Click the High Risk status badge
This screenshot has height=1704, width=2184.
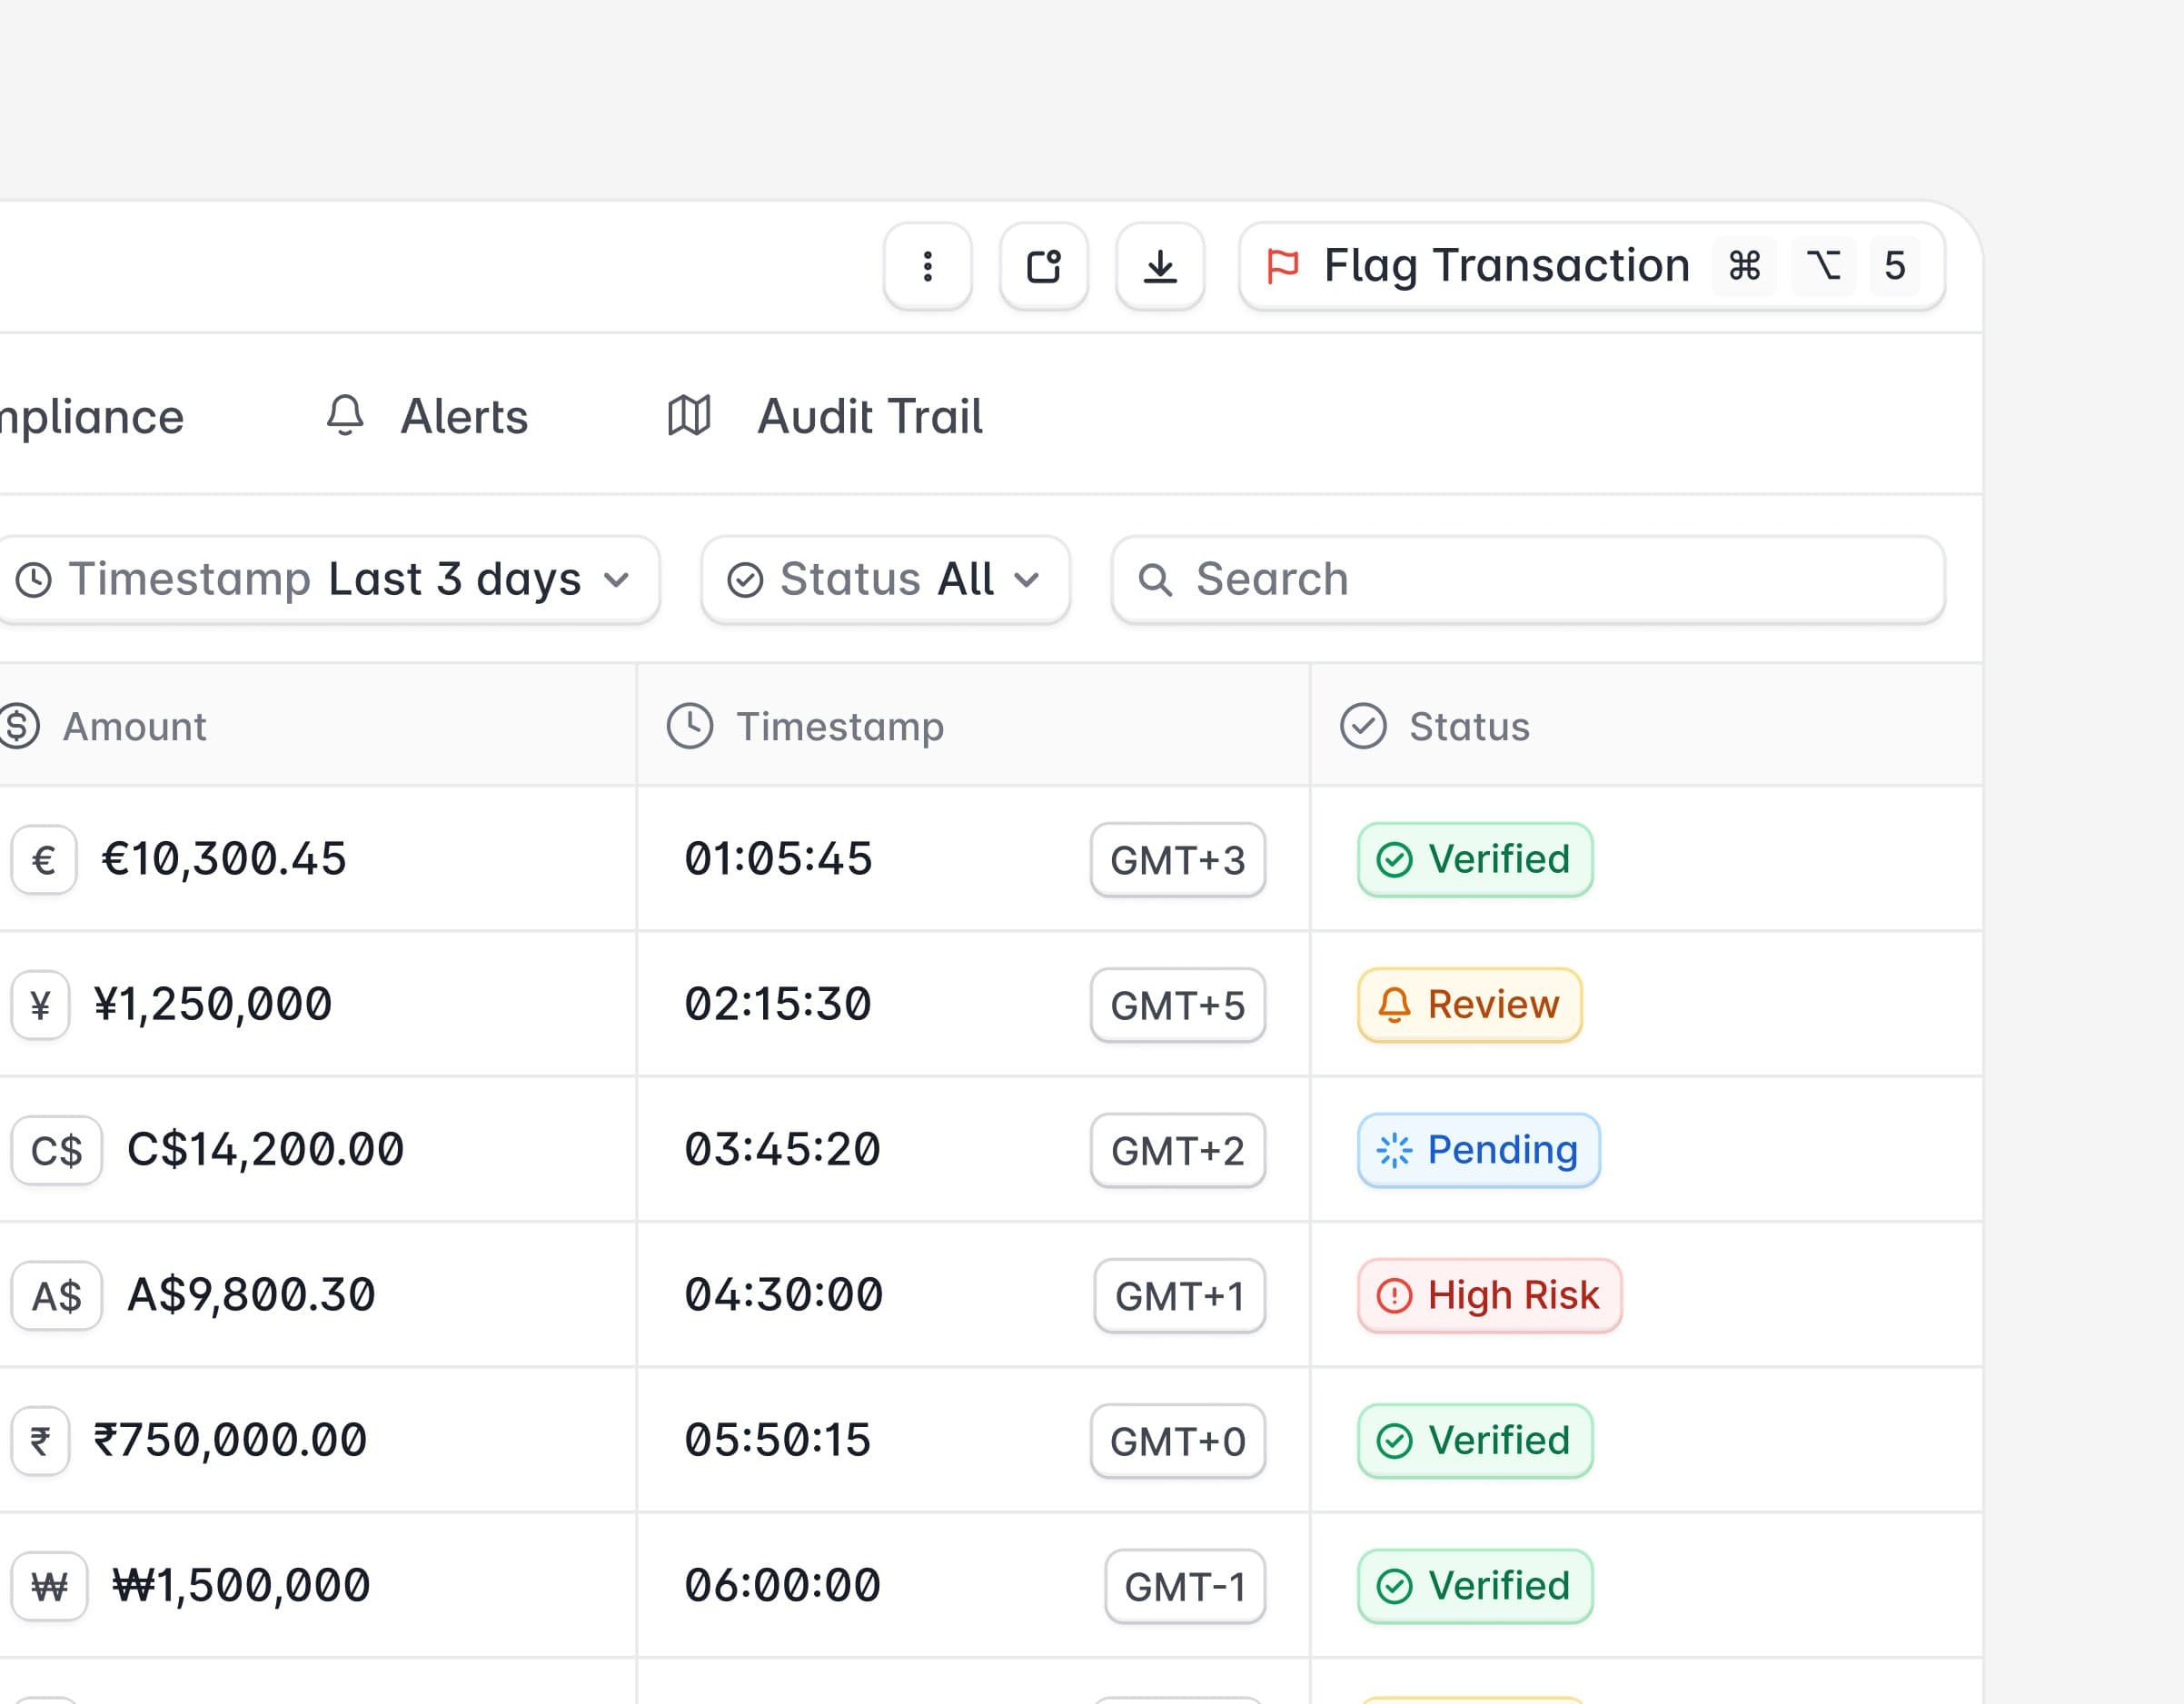1489,1296
